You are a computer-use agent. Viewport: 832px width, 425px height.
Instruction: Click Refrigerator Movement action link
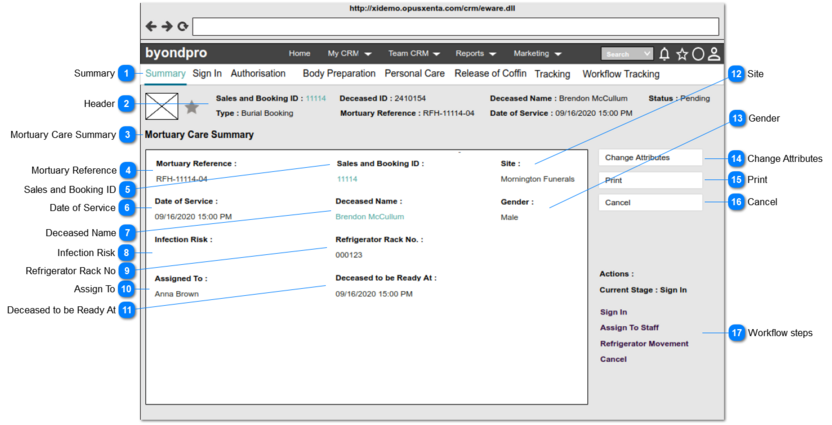point(644,344)
